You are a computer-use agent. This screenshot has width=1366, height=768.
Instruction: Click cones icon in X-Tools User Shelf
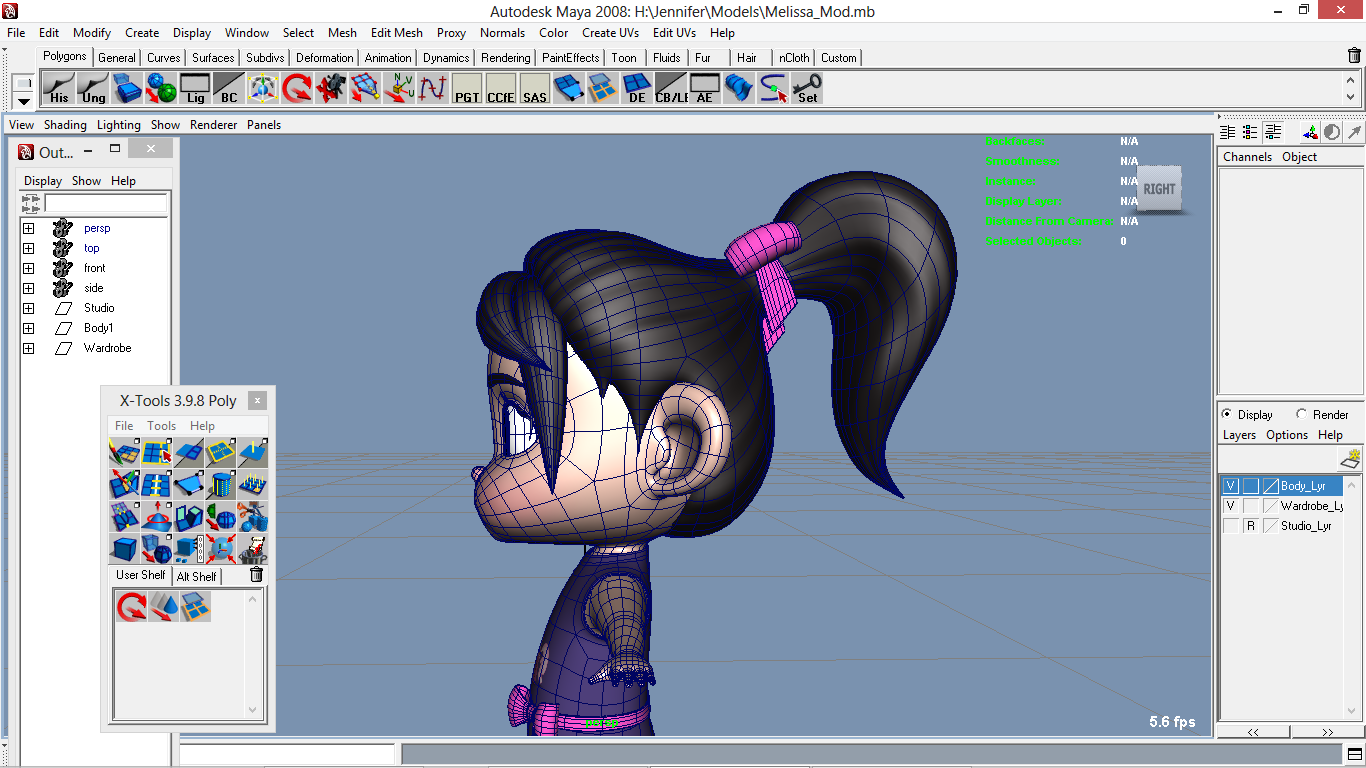[164, 607]
